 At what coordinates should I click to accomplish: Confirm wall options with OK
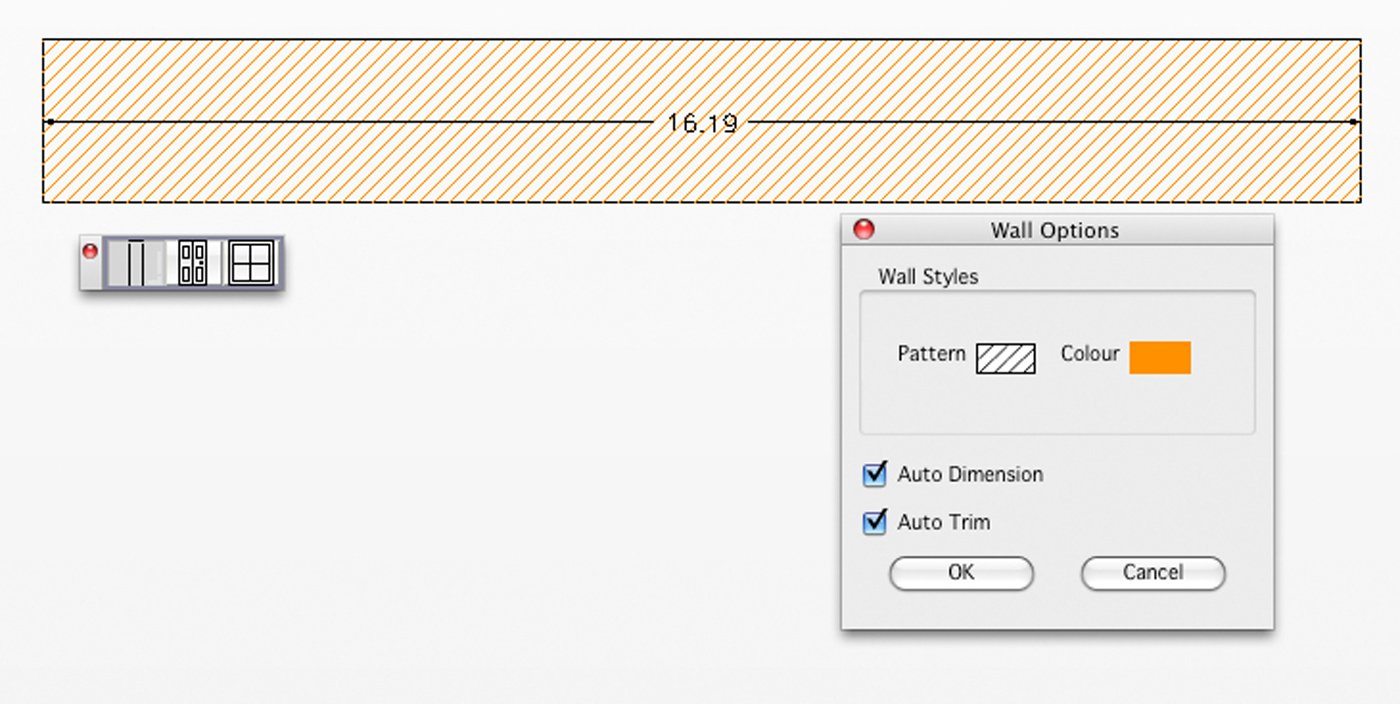tap(961, 573)
